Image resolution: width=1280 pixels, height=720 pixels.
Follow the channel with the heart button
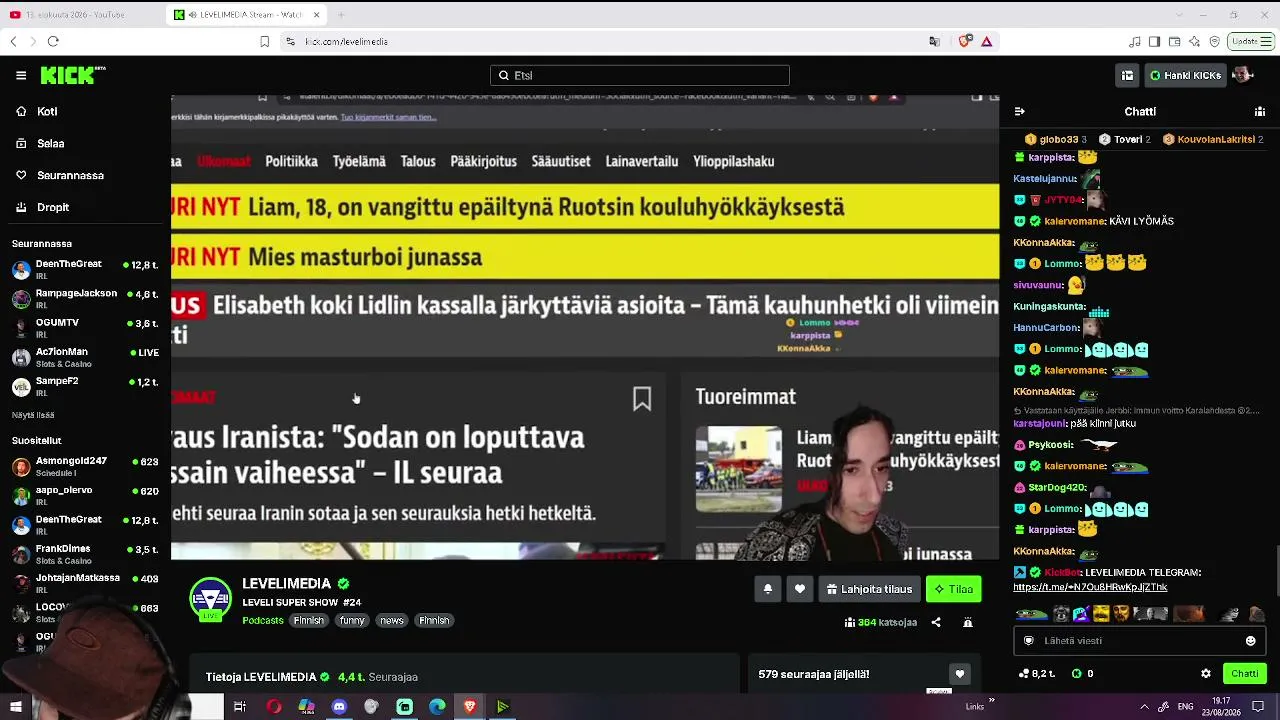pos(799,589)
